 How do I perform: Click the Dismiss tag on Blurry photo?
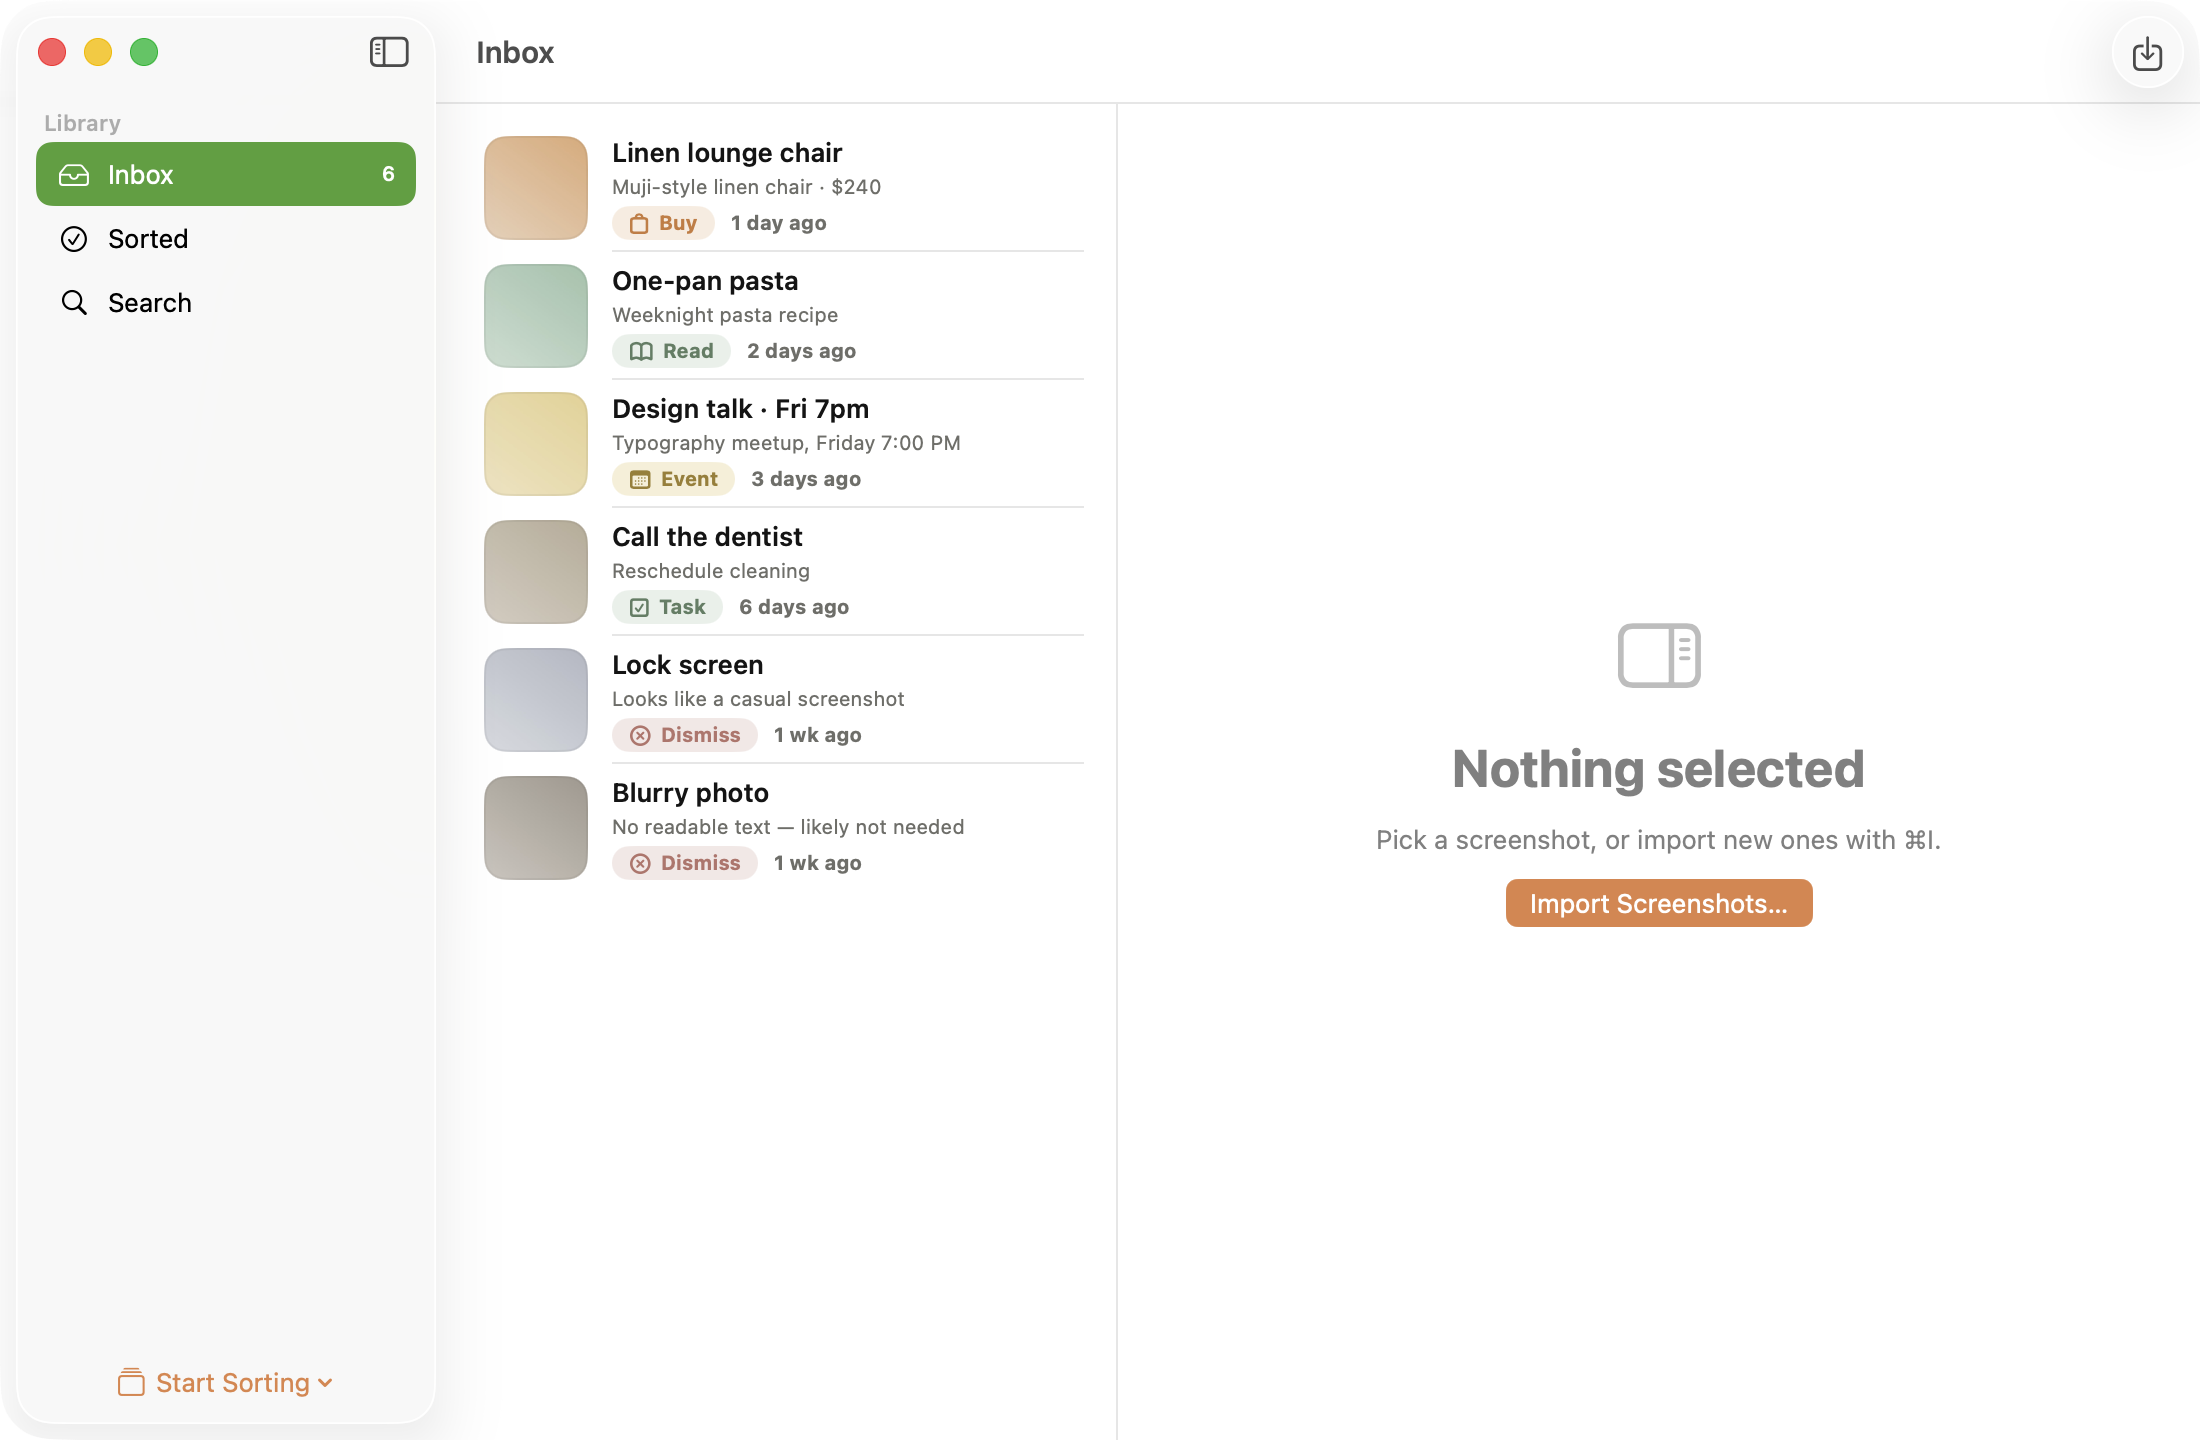685,863
